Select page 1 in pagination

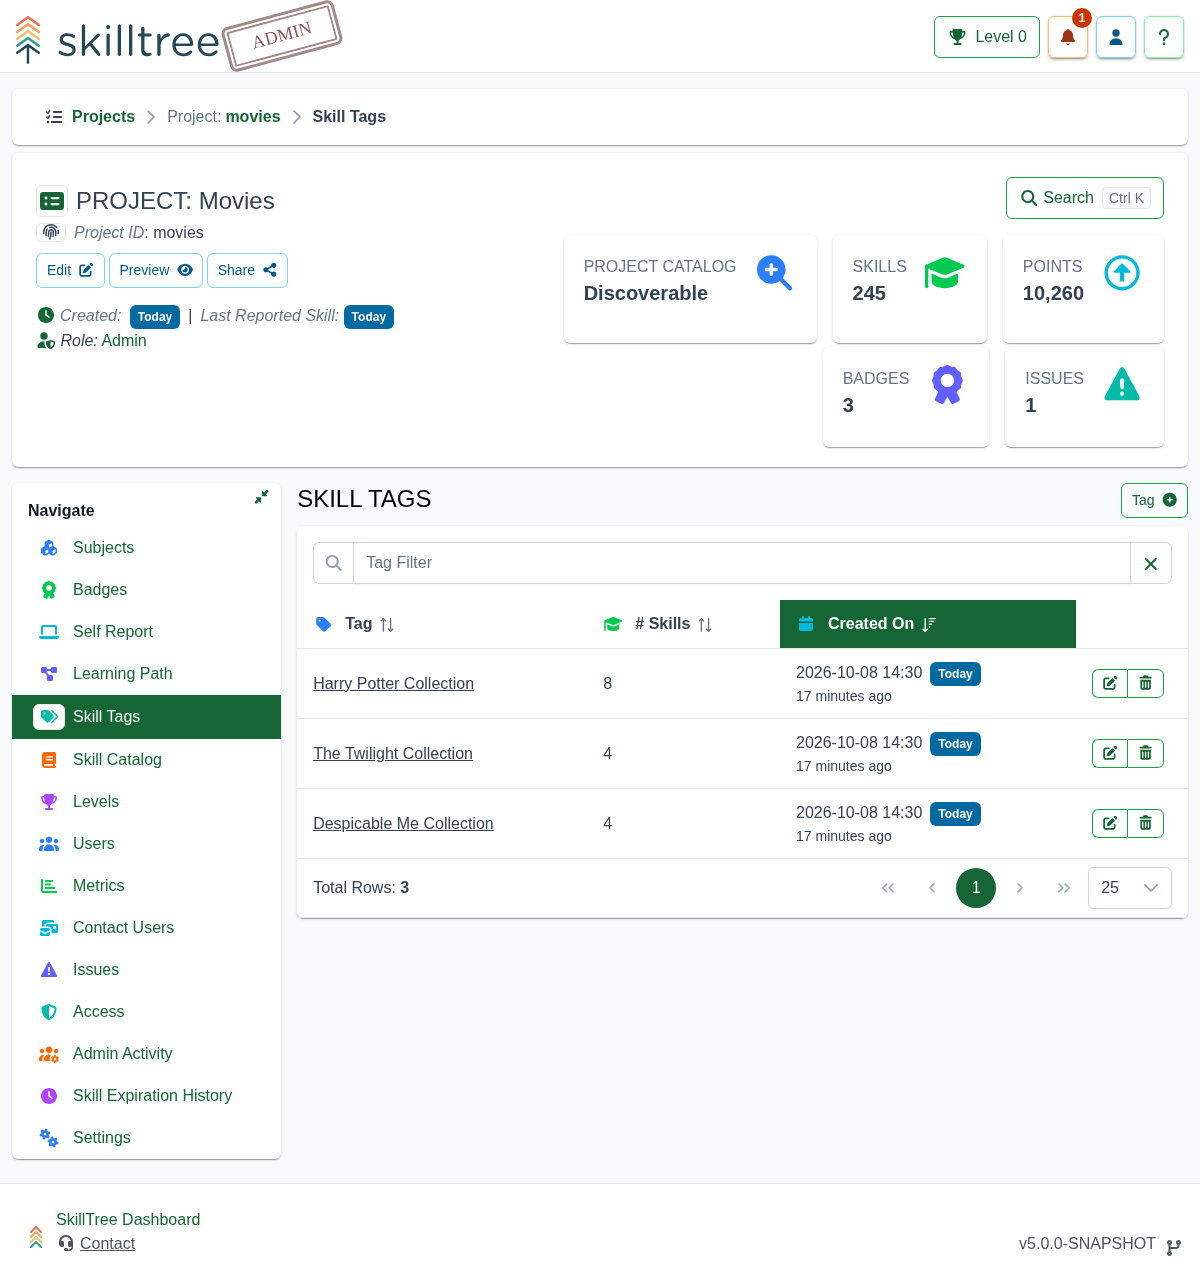[976, 888]
